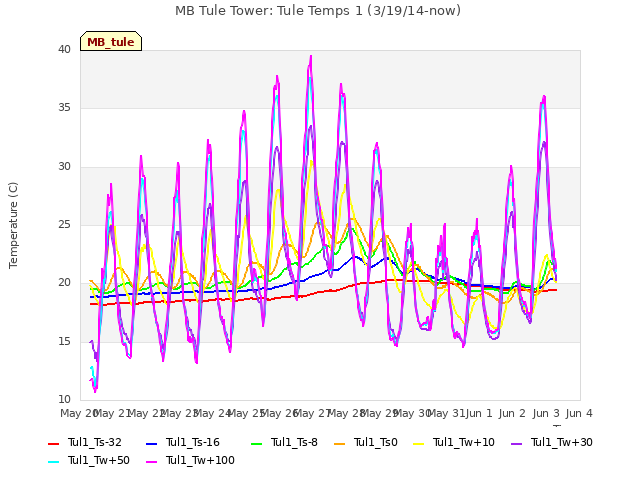Click the 40 y-axis tick label
The image size is (640, 480).
[64, 49]
